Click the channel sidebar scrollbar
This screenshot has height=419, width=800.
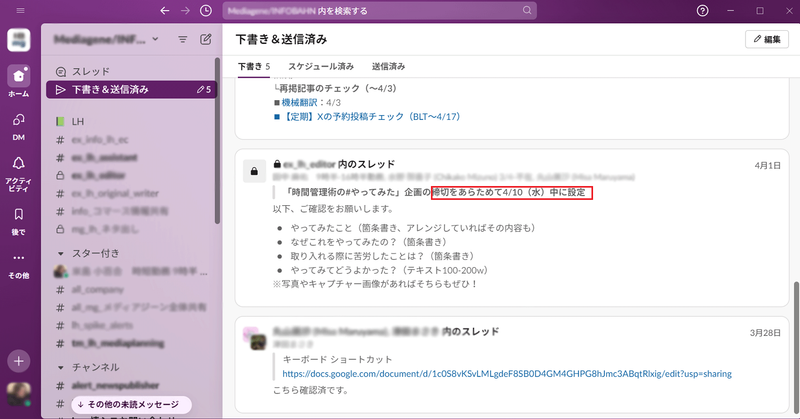point(218,141)
